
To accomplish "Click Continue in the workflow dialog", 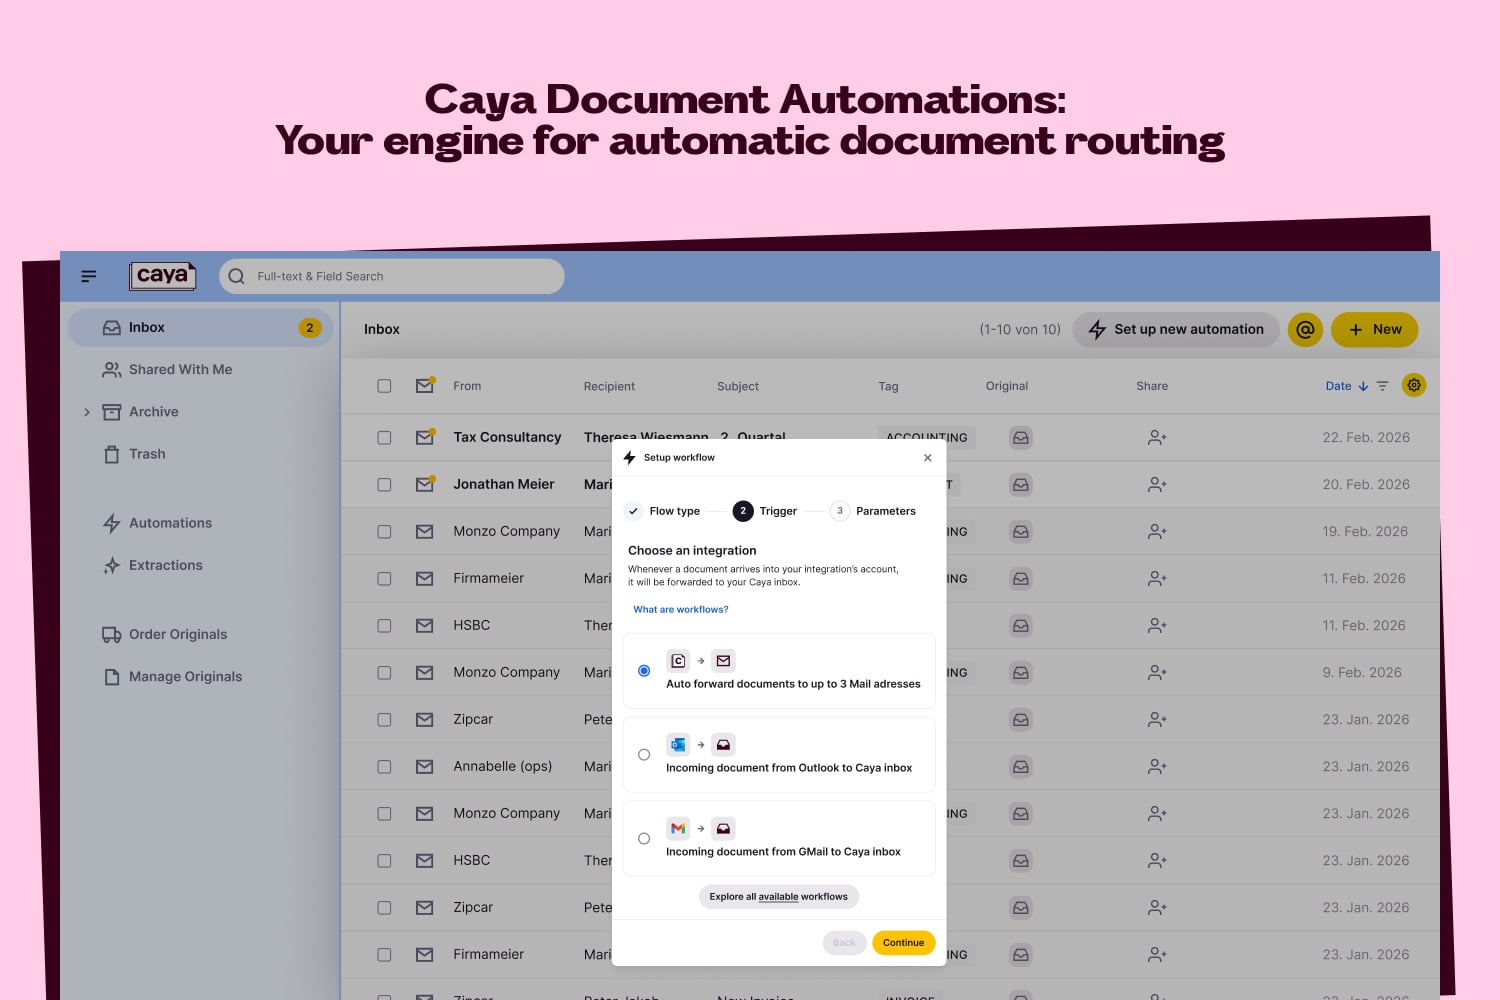I will pos(903,943).
